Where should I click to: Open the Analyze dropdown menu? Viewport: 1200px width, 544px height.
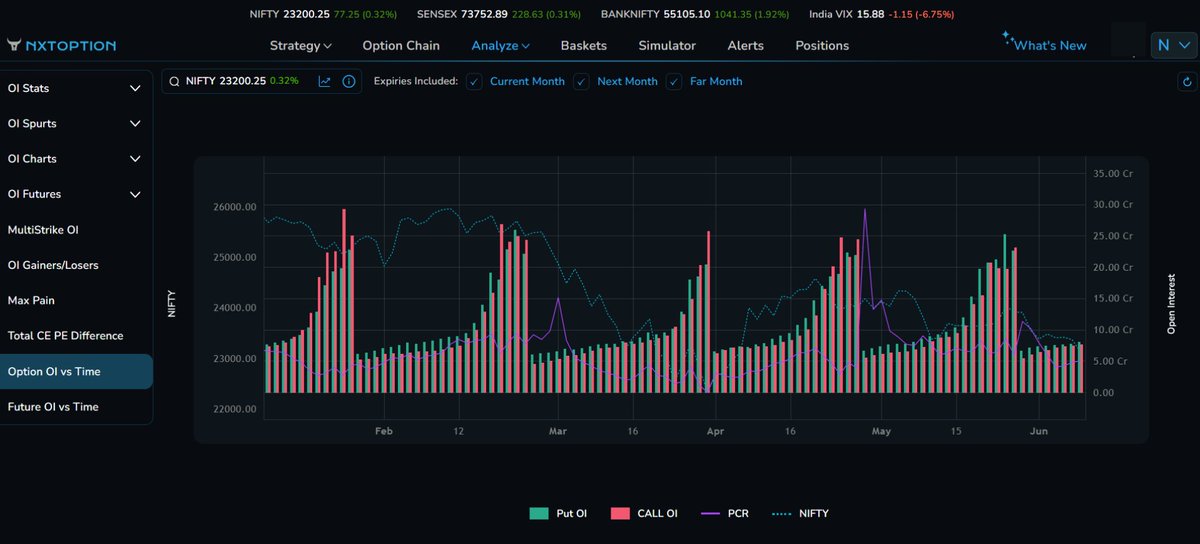click(x=500, y=45)
